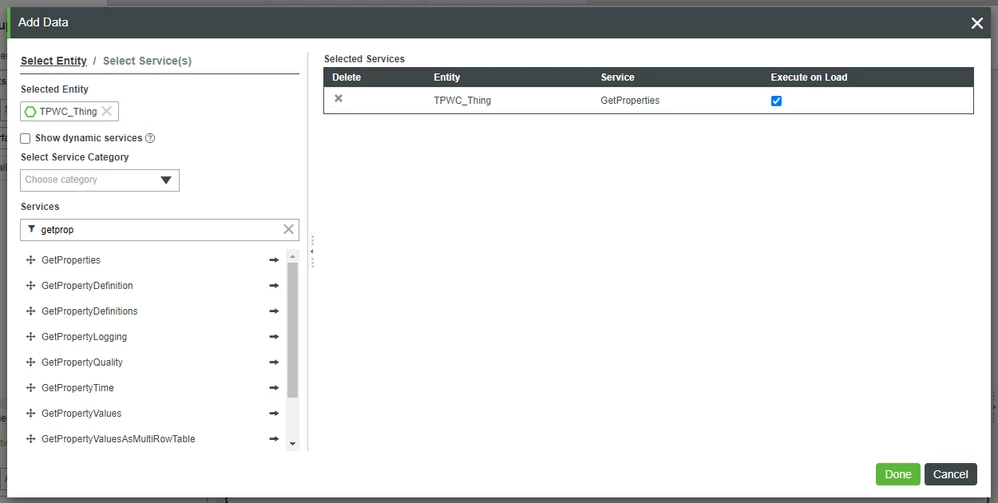
Task: Select GetPropertyTime in services list
Action: (x=78, y=387)
